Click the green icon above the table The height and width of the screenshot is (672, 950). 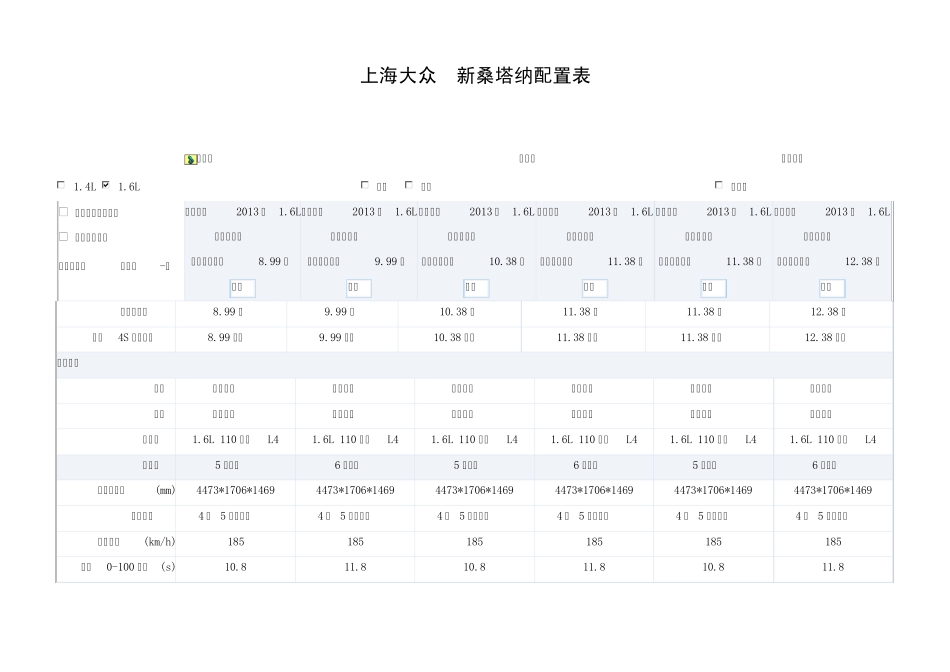191,159
